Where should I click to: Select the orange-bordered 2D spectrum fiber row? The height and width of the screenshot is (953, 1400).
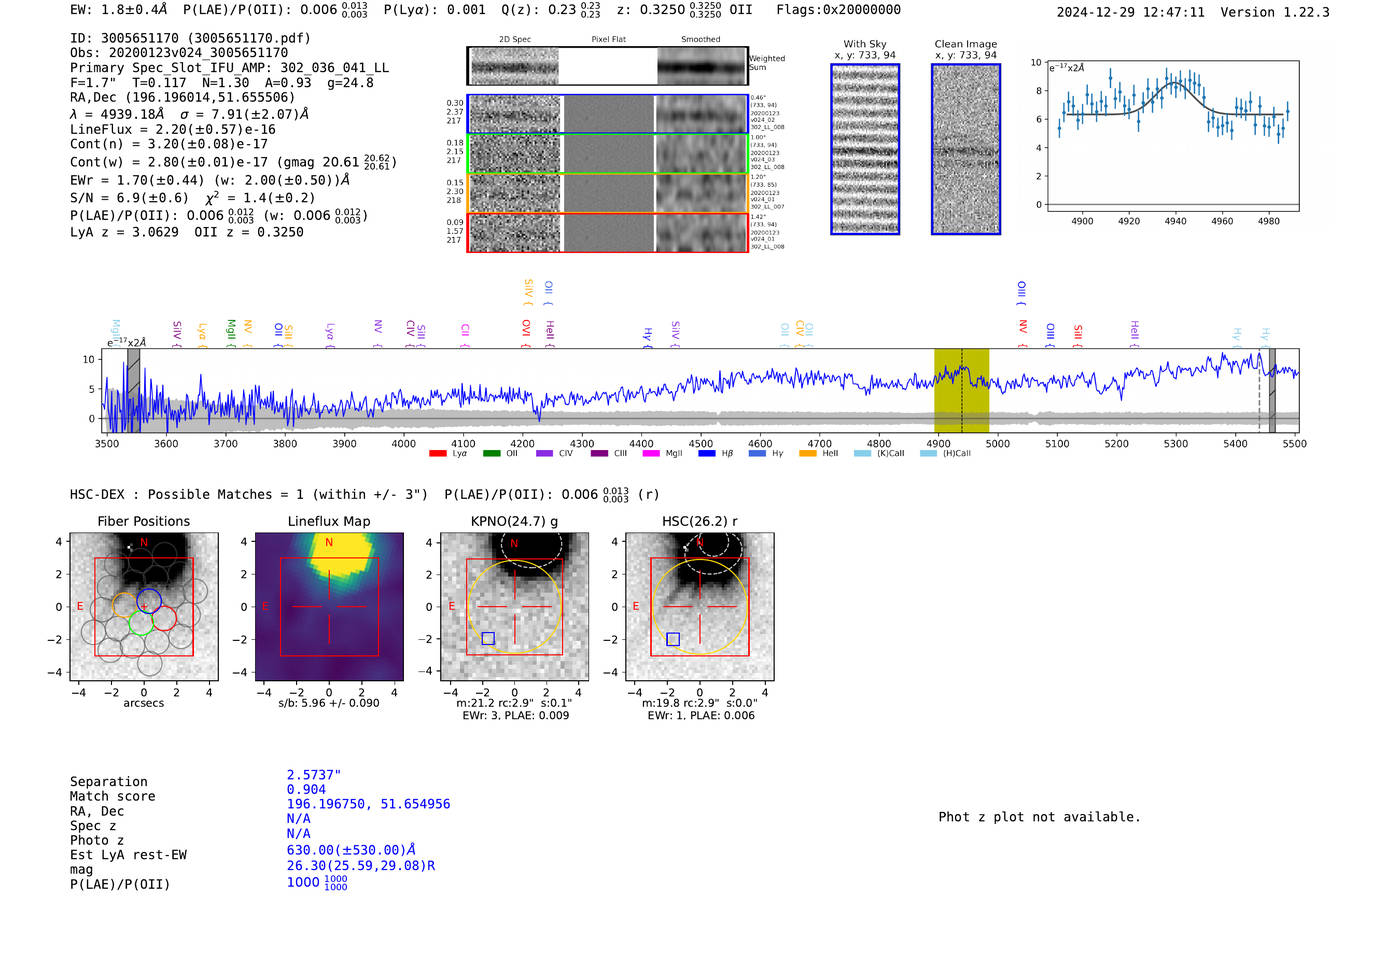tap(607, 193)
